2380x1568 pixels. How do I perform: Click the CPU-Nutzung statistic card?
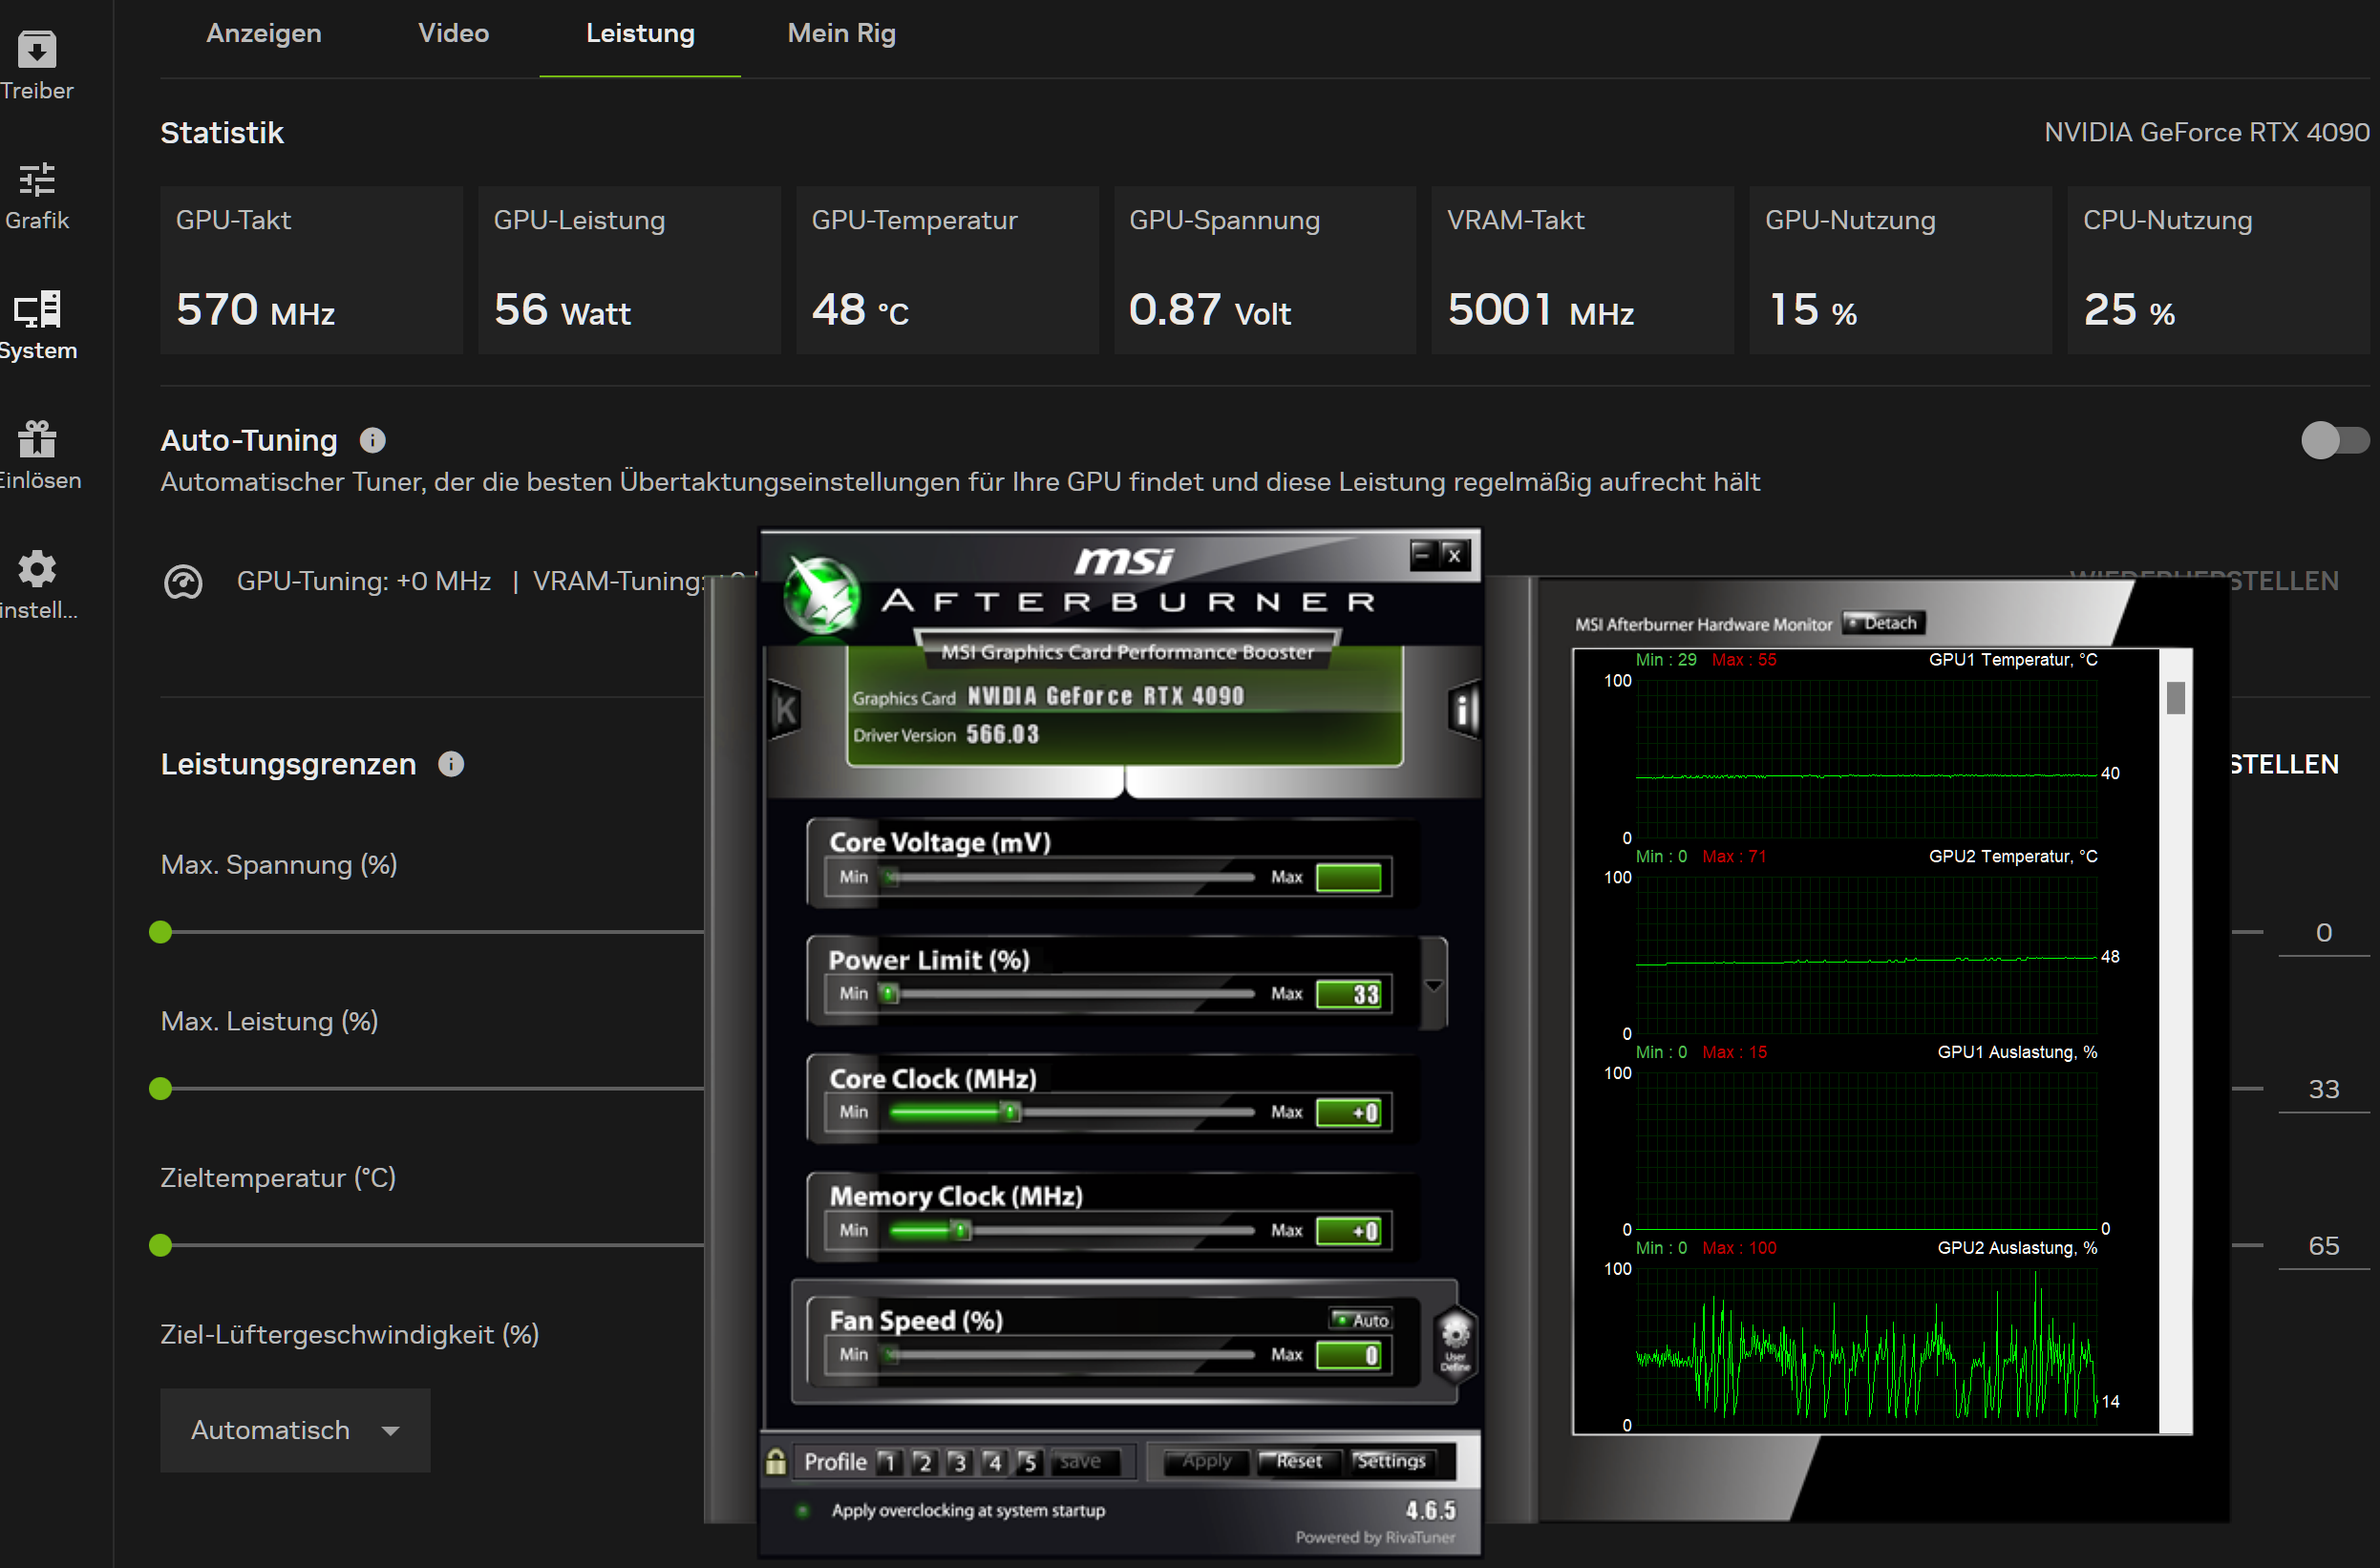(x=2219, y=270)
